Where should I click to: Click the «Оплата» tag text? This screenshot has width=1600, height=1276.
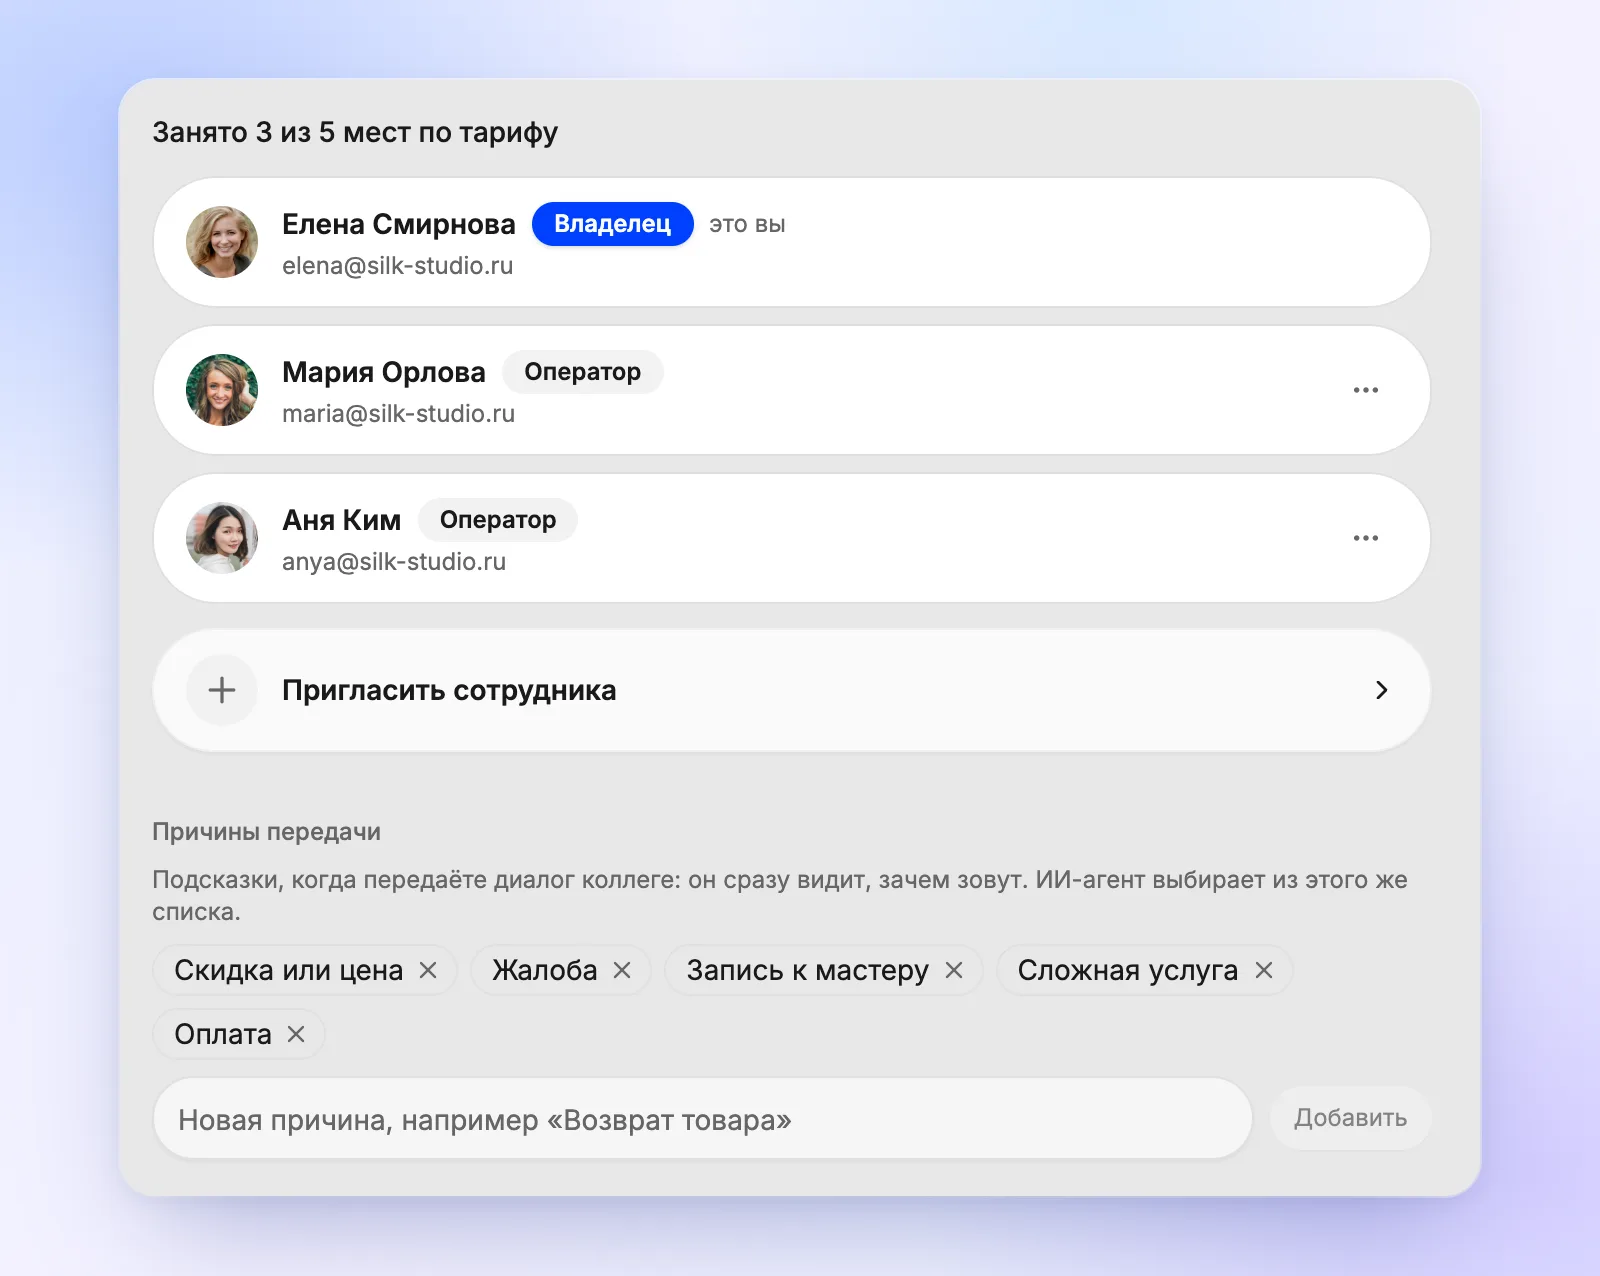tap(222, 1034)
